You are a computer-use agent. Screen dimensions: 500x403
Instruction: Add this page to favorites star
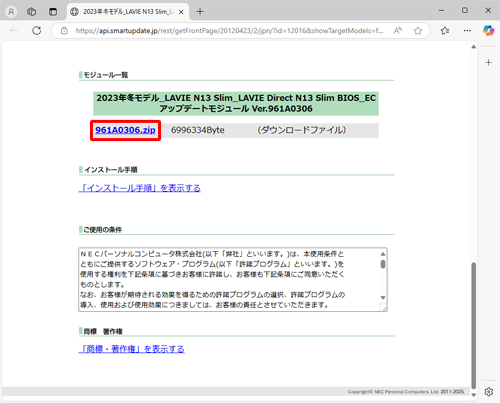pyautogui.click(x=418, y=31)
